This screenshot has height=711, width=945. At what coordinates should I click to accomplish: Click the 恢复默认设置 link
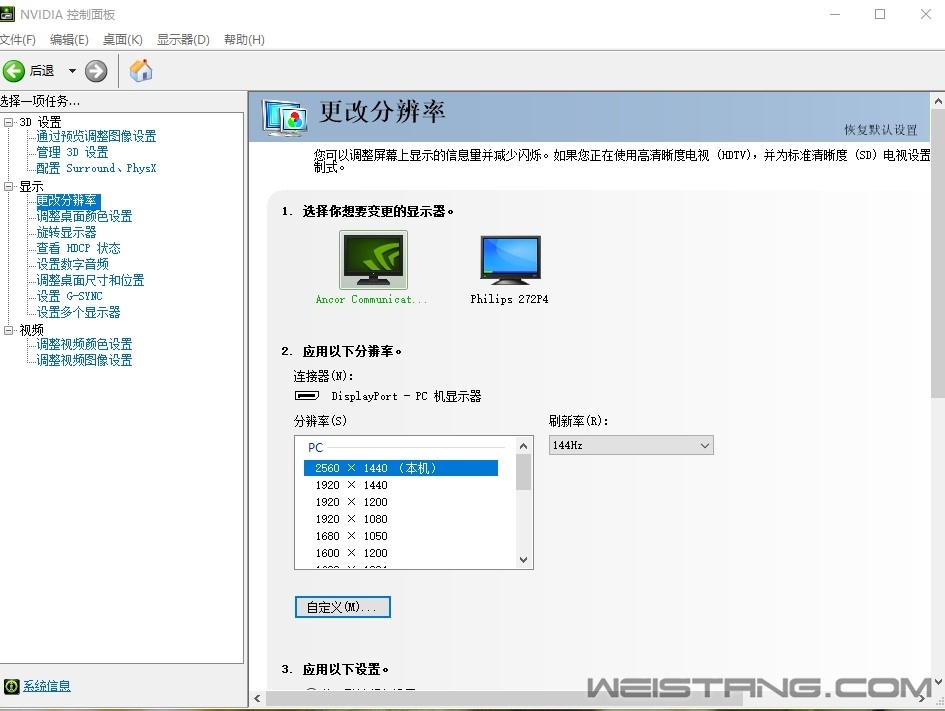(881, 130)
